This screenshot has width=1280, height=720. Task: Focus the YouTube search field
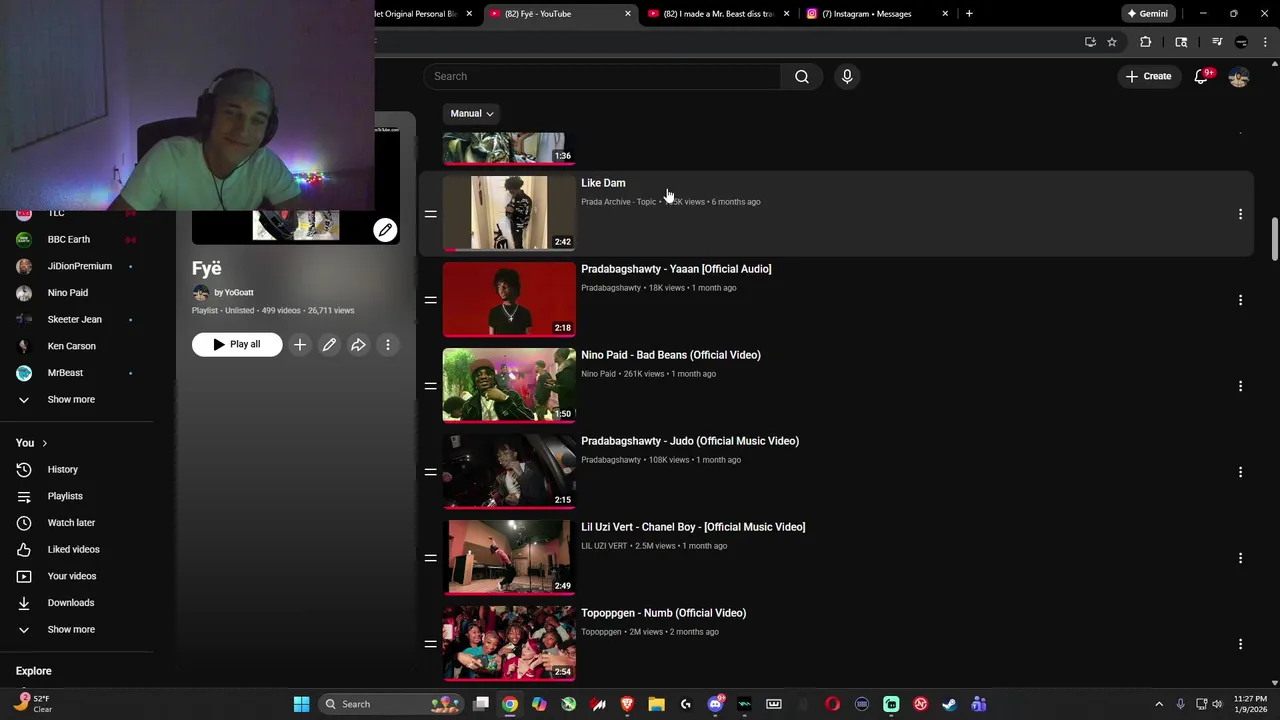602,76
